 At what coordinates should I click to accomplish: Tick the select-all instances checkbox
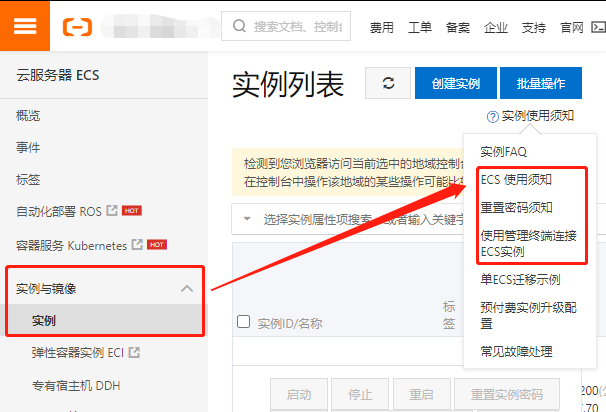click(243, 322)
